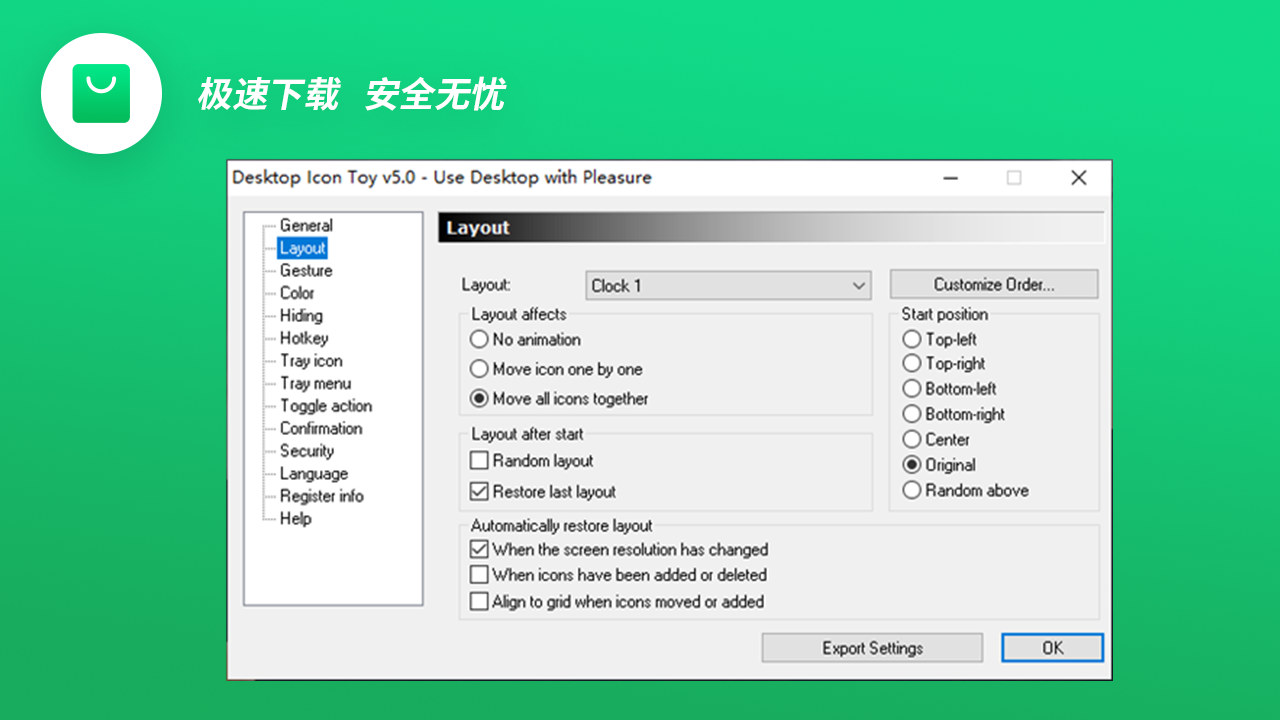Enable Align to grid when icons moved
This screenshot has height=720, width=1280.
tap(479, 601)
